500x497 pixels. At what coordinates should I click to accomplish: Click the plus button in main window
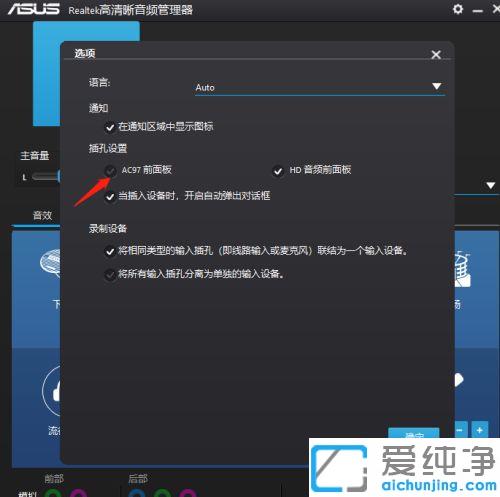pos(480,430)
